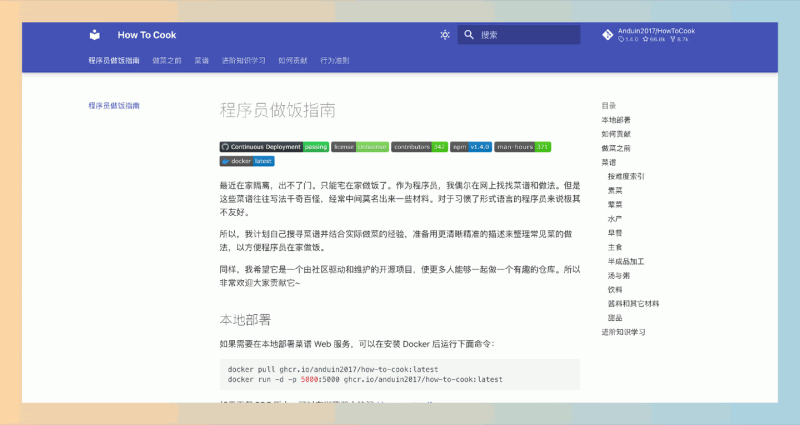
Task: Go to 荤菜 in table of contents
Action: [615, 205]
